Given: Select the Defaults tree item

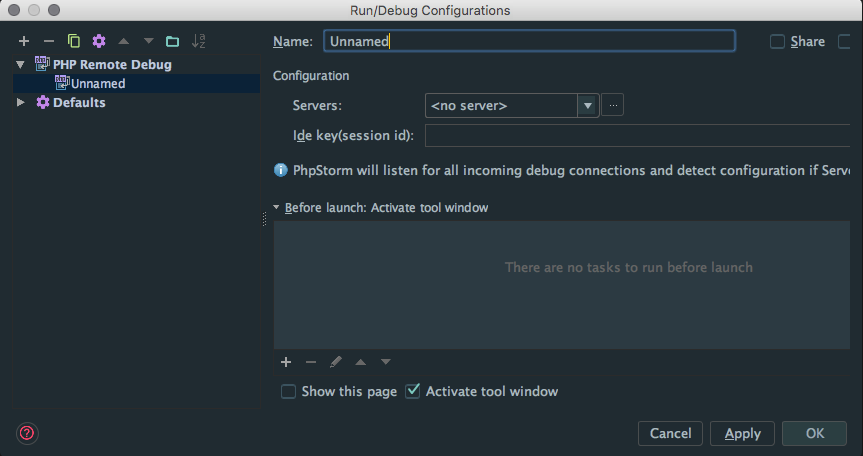Looking at the screenshot, I should click(x=79, y=102).
